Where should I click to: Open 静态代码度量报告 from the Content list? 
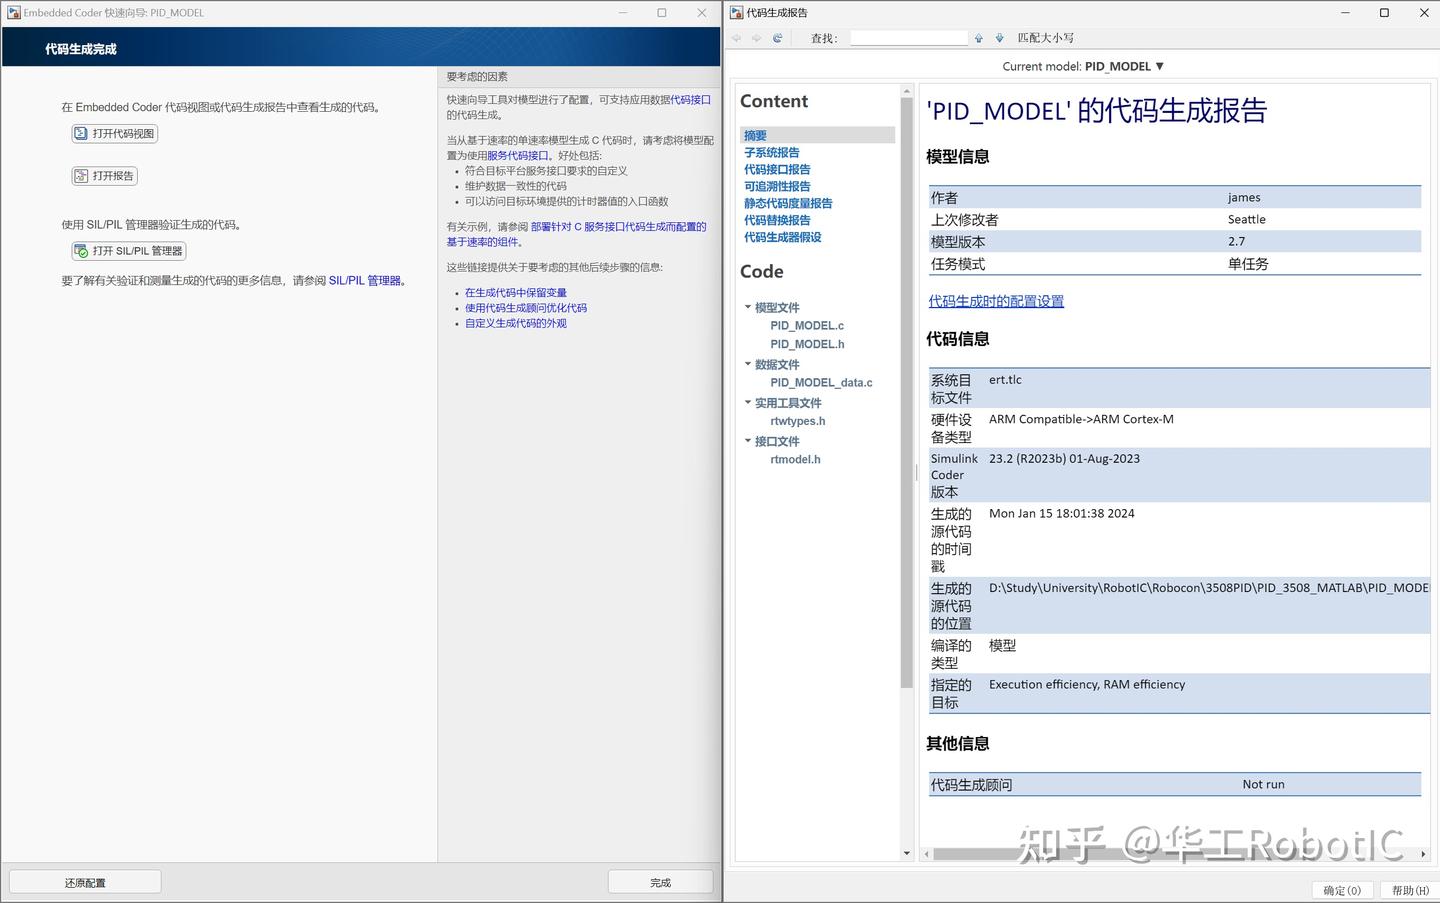(x=790, y=203)
